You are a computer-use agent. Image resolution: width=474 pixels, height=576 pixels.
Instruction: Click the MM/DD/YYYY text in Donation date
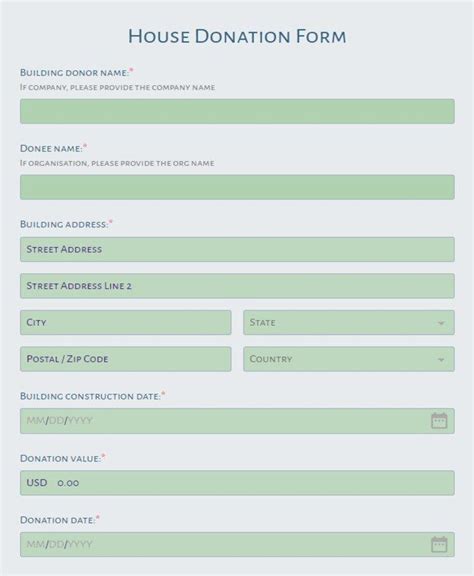[x=59, y=544]
